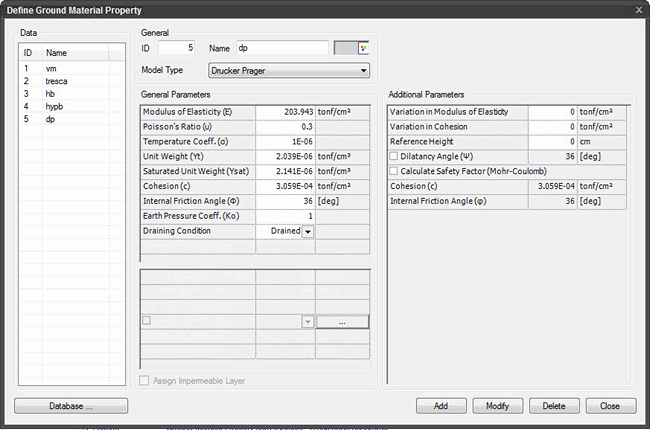Screen dimensions: 650x430
Task: Tick the checkbox in the lower parameter table
Action: pos(147,321)
